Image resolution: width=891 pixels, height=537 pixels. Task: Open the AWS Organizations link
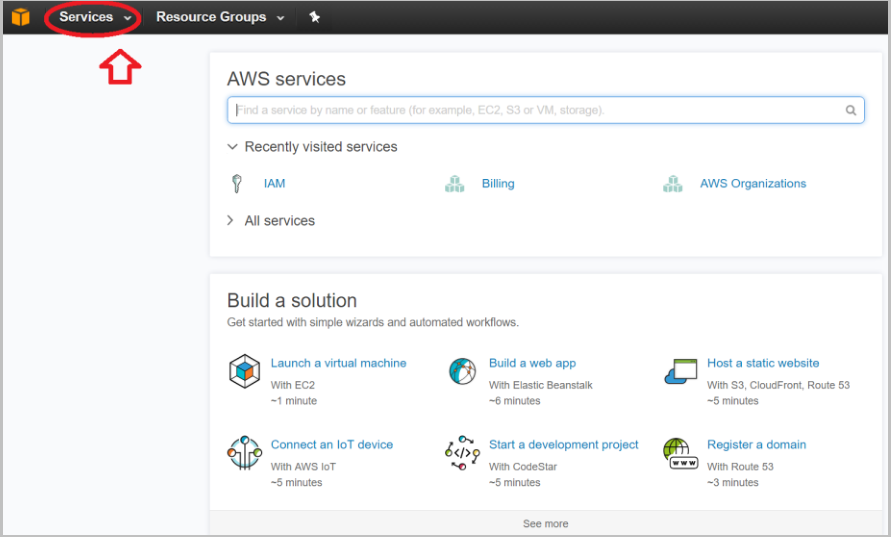753,184
